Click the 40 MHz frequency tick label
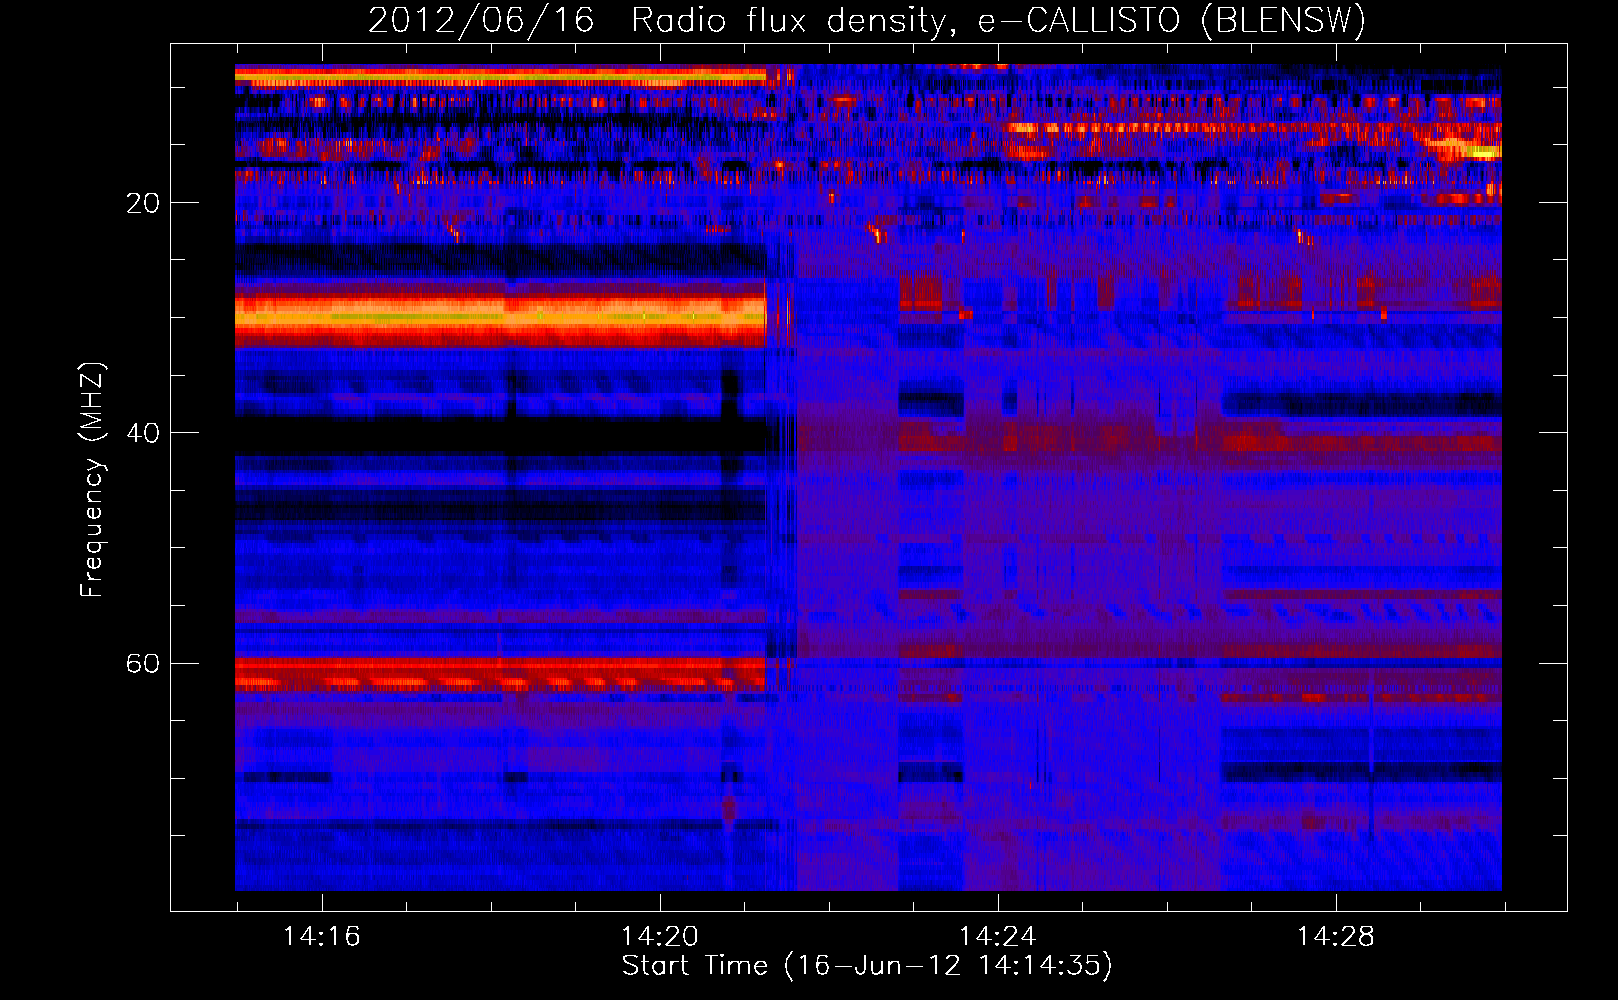The height and width of the screenshot is (1000, 1618). coord(143,433)
